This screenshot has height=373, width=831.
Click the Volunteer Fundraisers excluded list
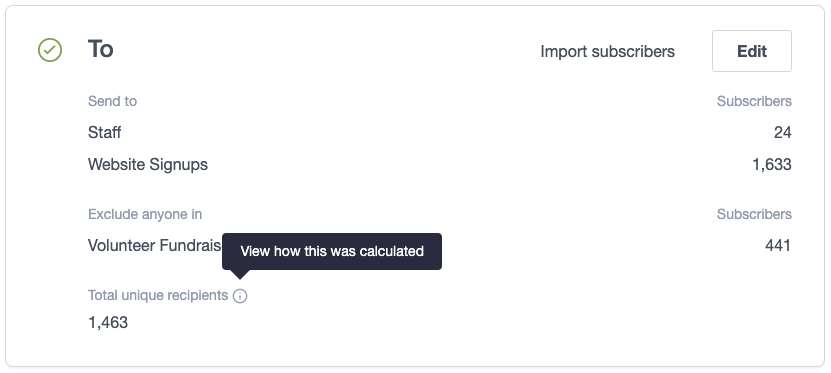155,245
